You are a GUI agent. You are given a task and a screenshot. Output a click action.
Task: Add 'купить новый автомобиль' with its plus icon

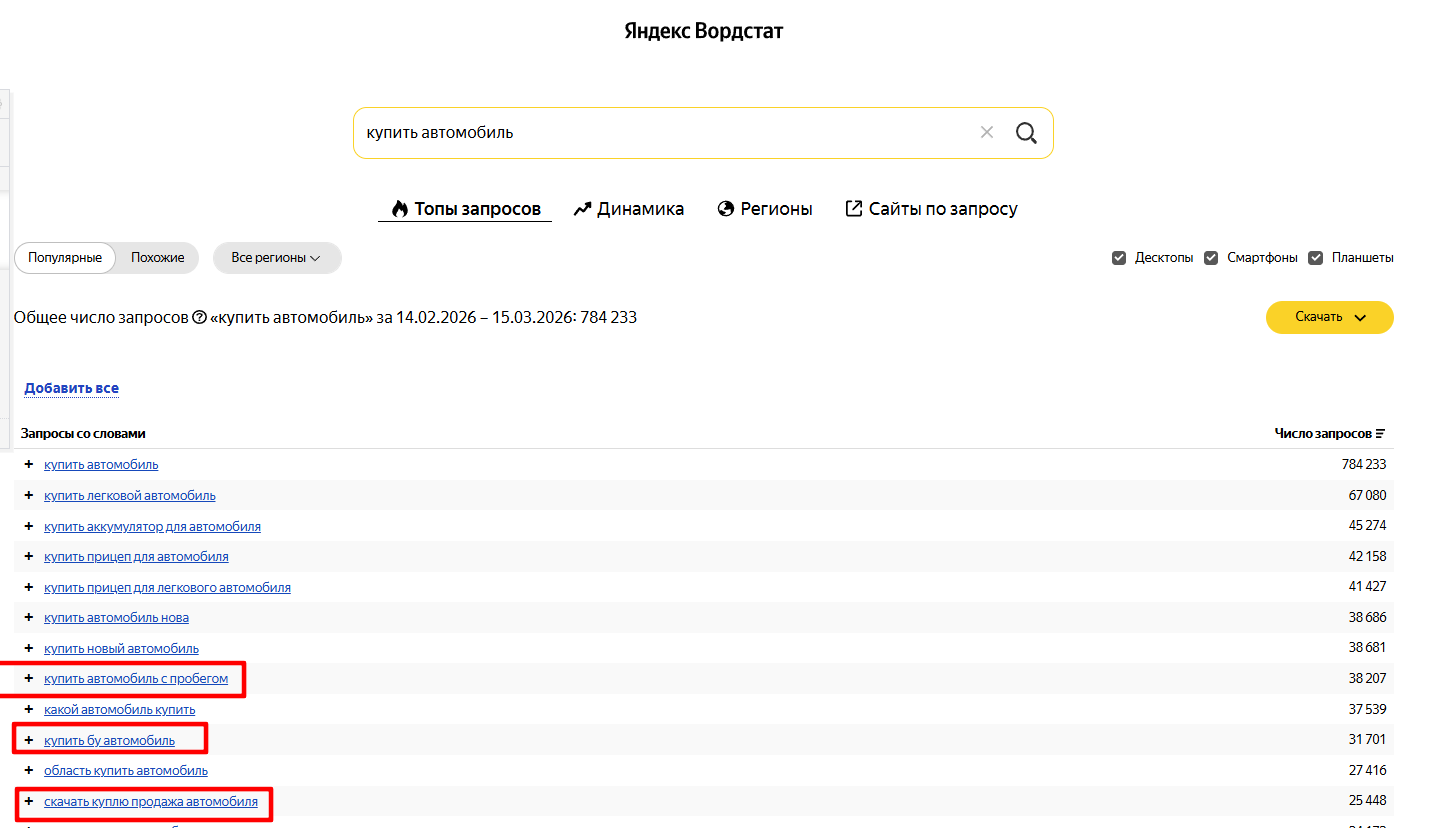[x=29, y=648]
